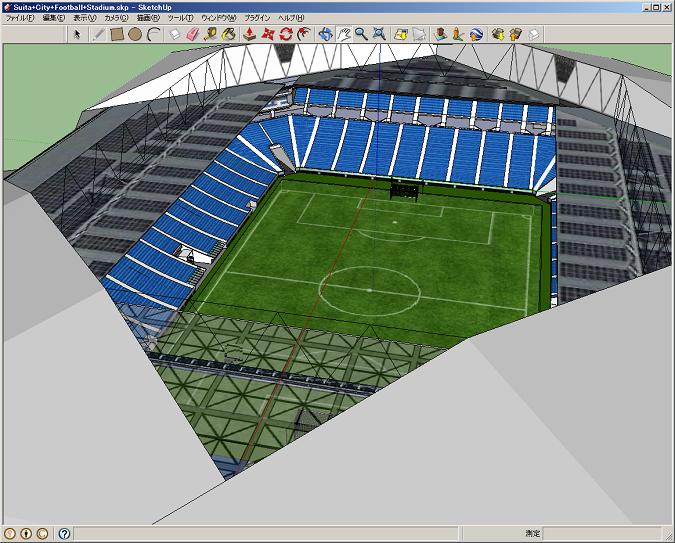Select the arrow Select tool
Image resolution: width=675 pixels, height=543 pixels.
(x=79, y=34)
